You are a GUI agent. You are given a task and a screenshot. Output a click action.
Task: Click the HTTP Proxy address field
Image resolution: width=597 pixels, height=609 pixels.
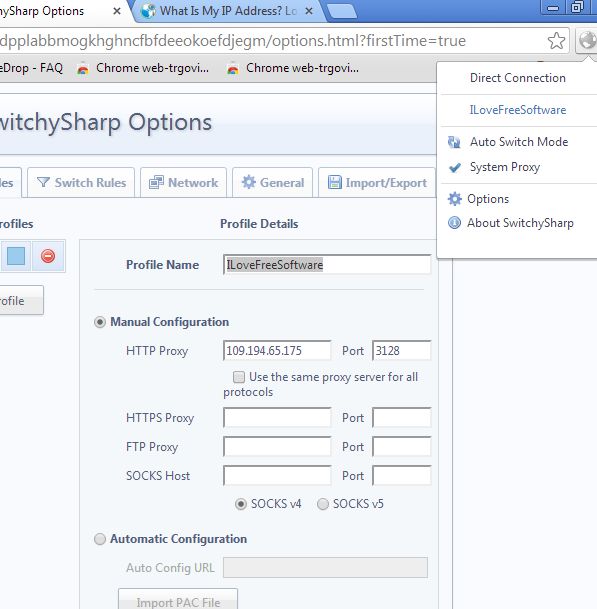277,351
